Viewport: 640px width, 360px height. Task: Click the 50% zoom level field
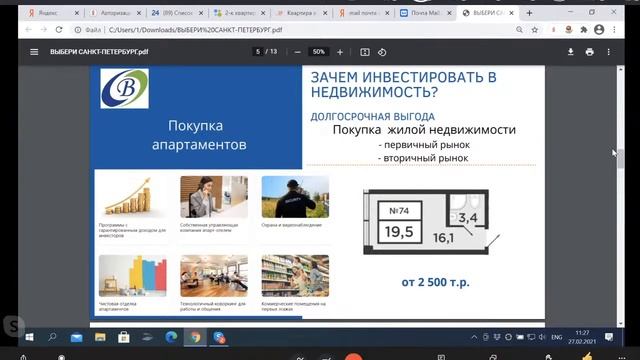(318, 52)
